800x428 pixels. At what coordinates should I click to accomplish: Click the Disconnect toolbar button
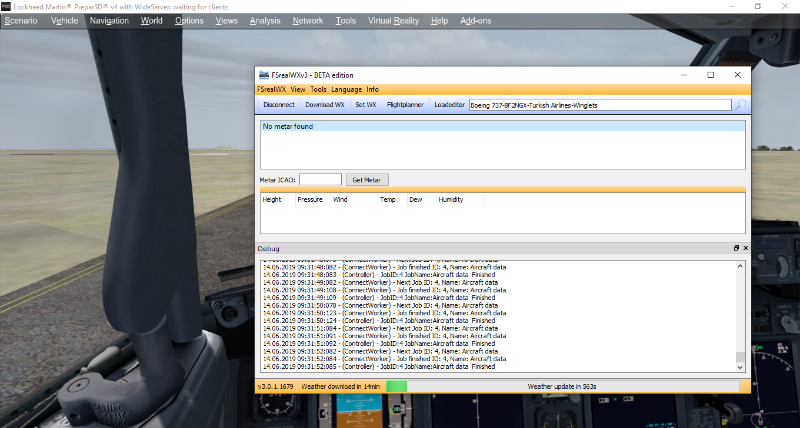(279, 105)
